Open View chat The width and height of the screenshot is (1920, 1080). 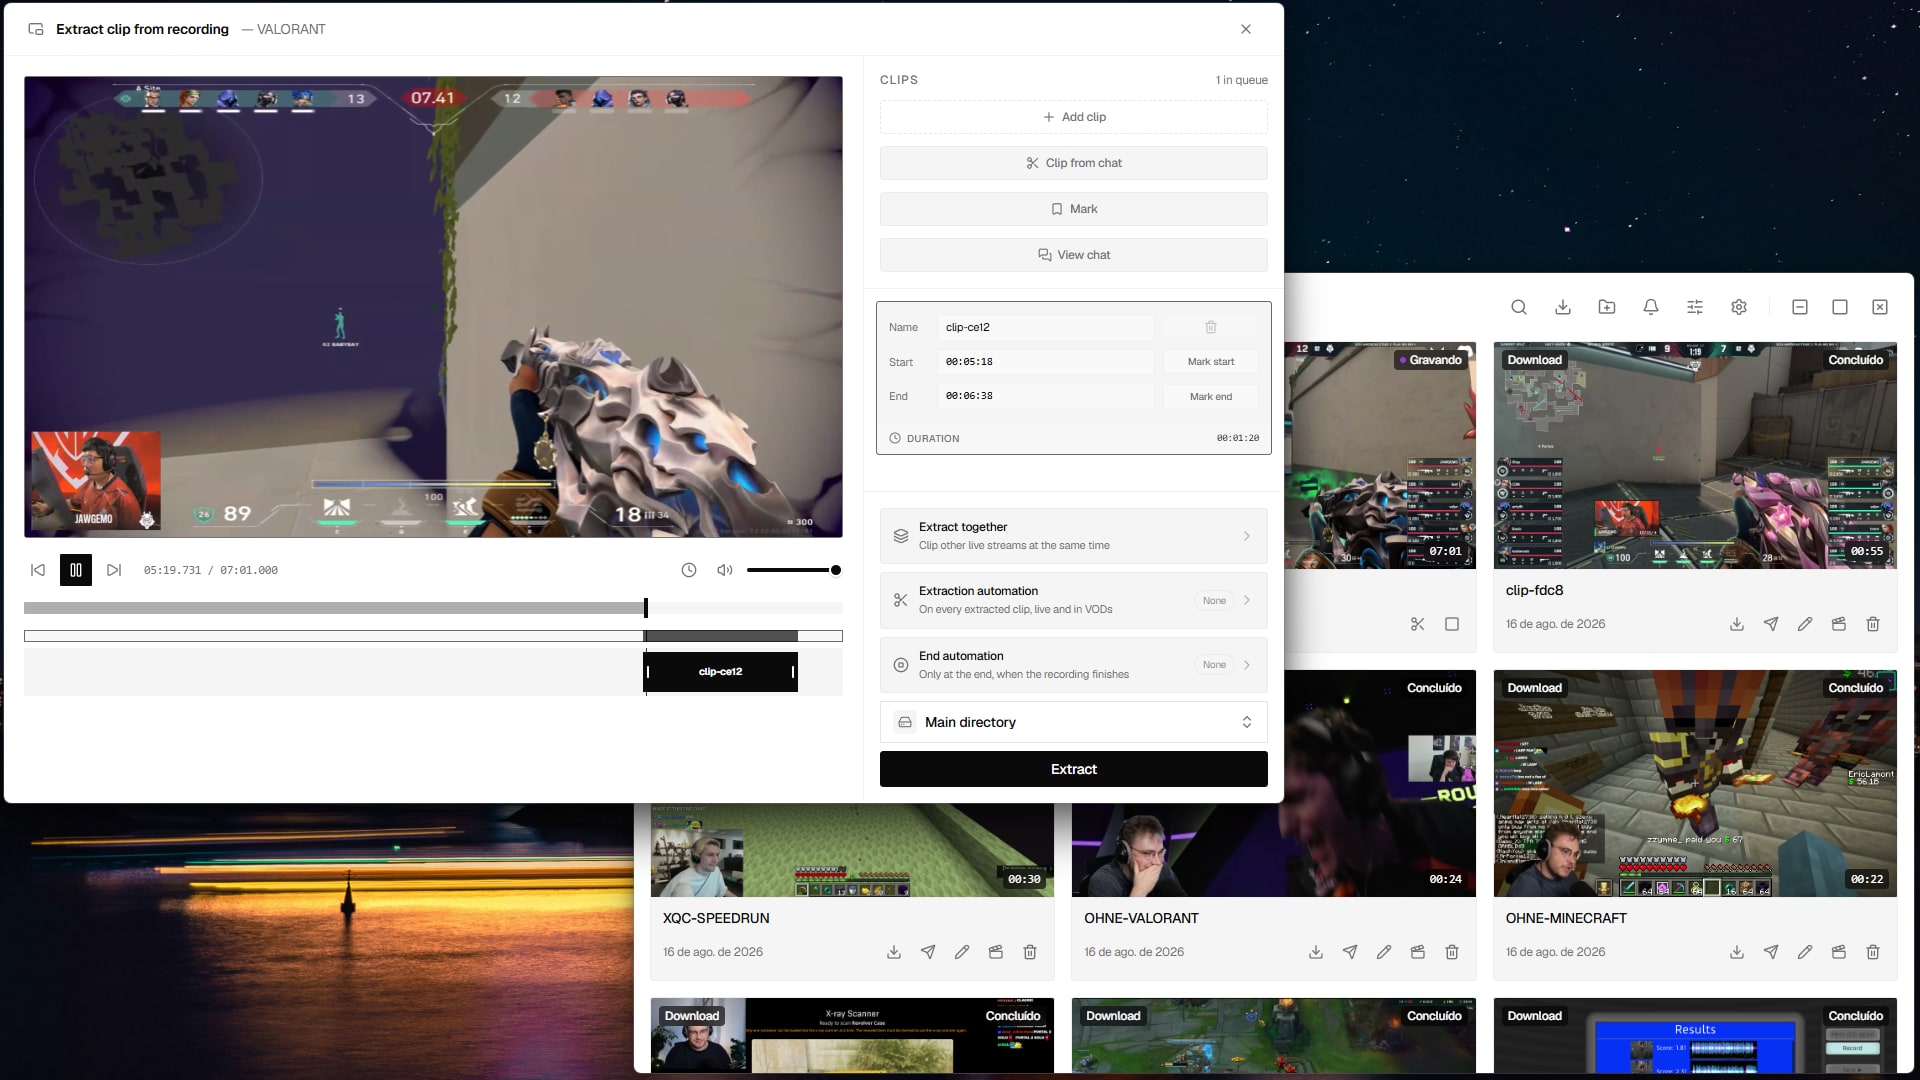tap(1074, 255)
